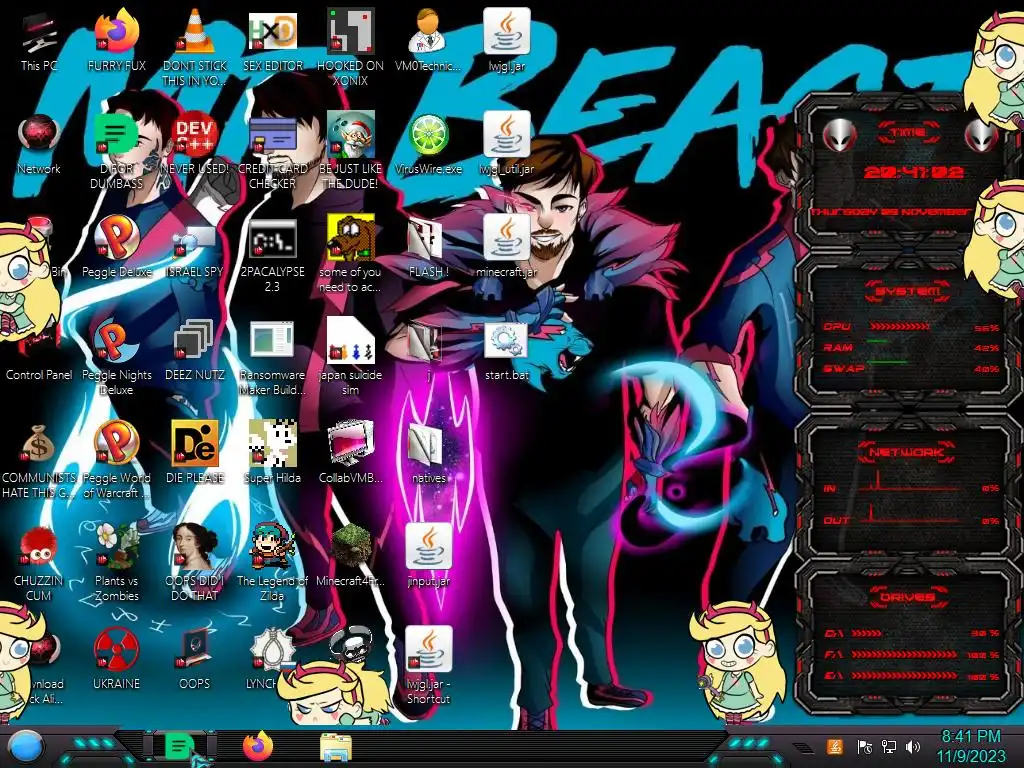
Task: Select the CREDIT CARD CHECKER icon
Action: coord(272,136)
